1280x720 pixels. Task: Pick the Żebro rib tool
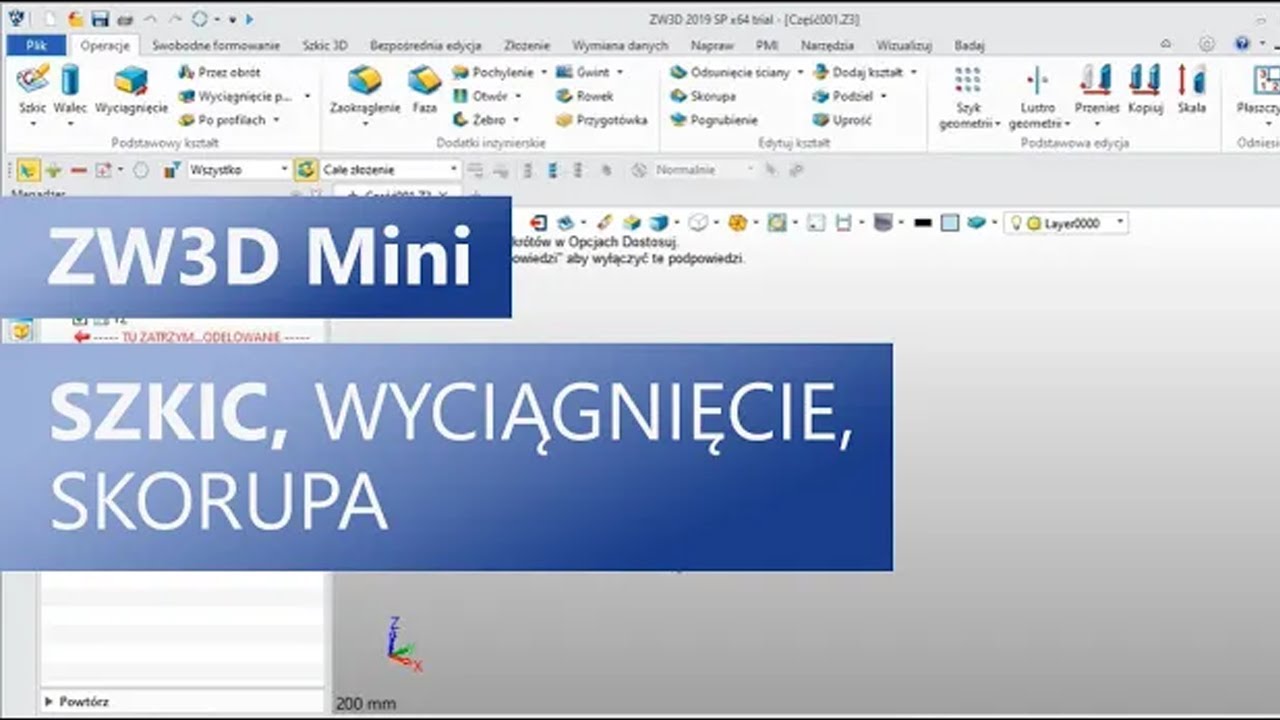479,120
